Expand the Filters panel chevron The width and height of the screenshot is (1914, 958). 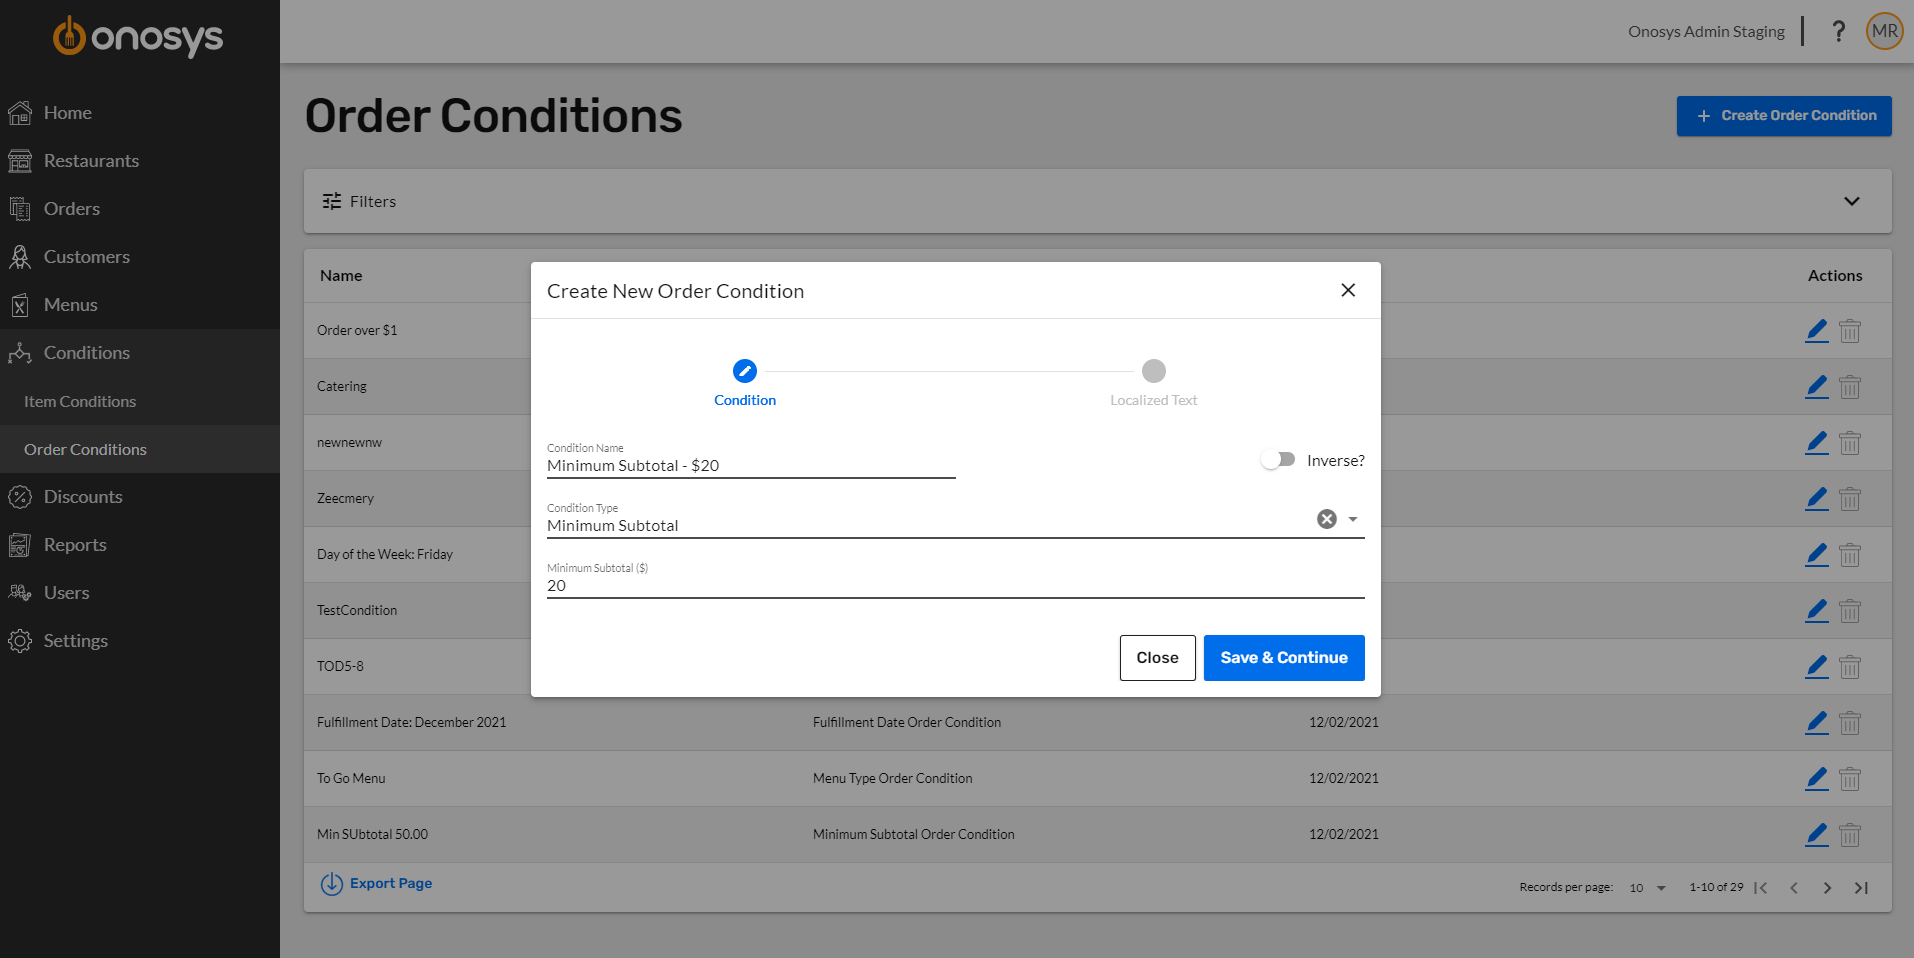pyautogui.click(x=1851, y=201)
